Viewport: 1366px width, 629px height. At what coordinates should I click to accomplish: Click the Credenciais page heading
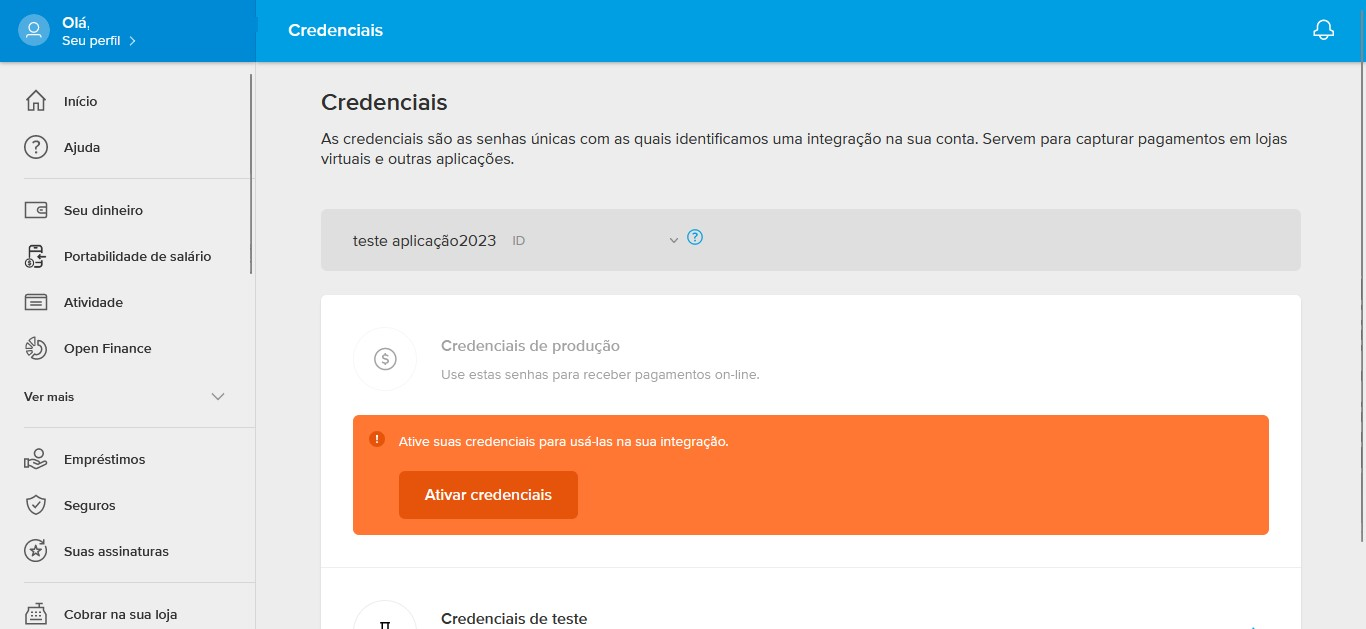pyautogui.click(x=384, y=102)
